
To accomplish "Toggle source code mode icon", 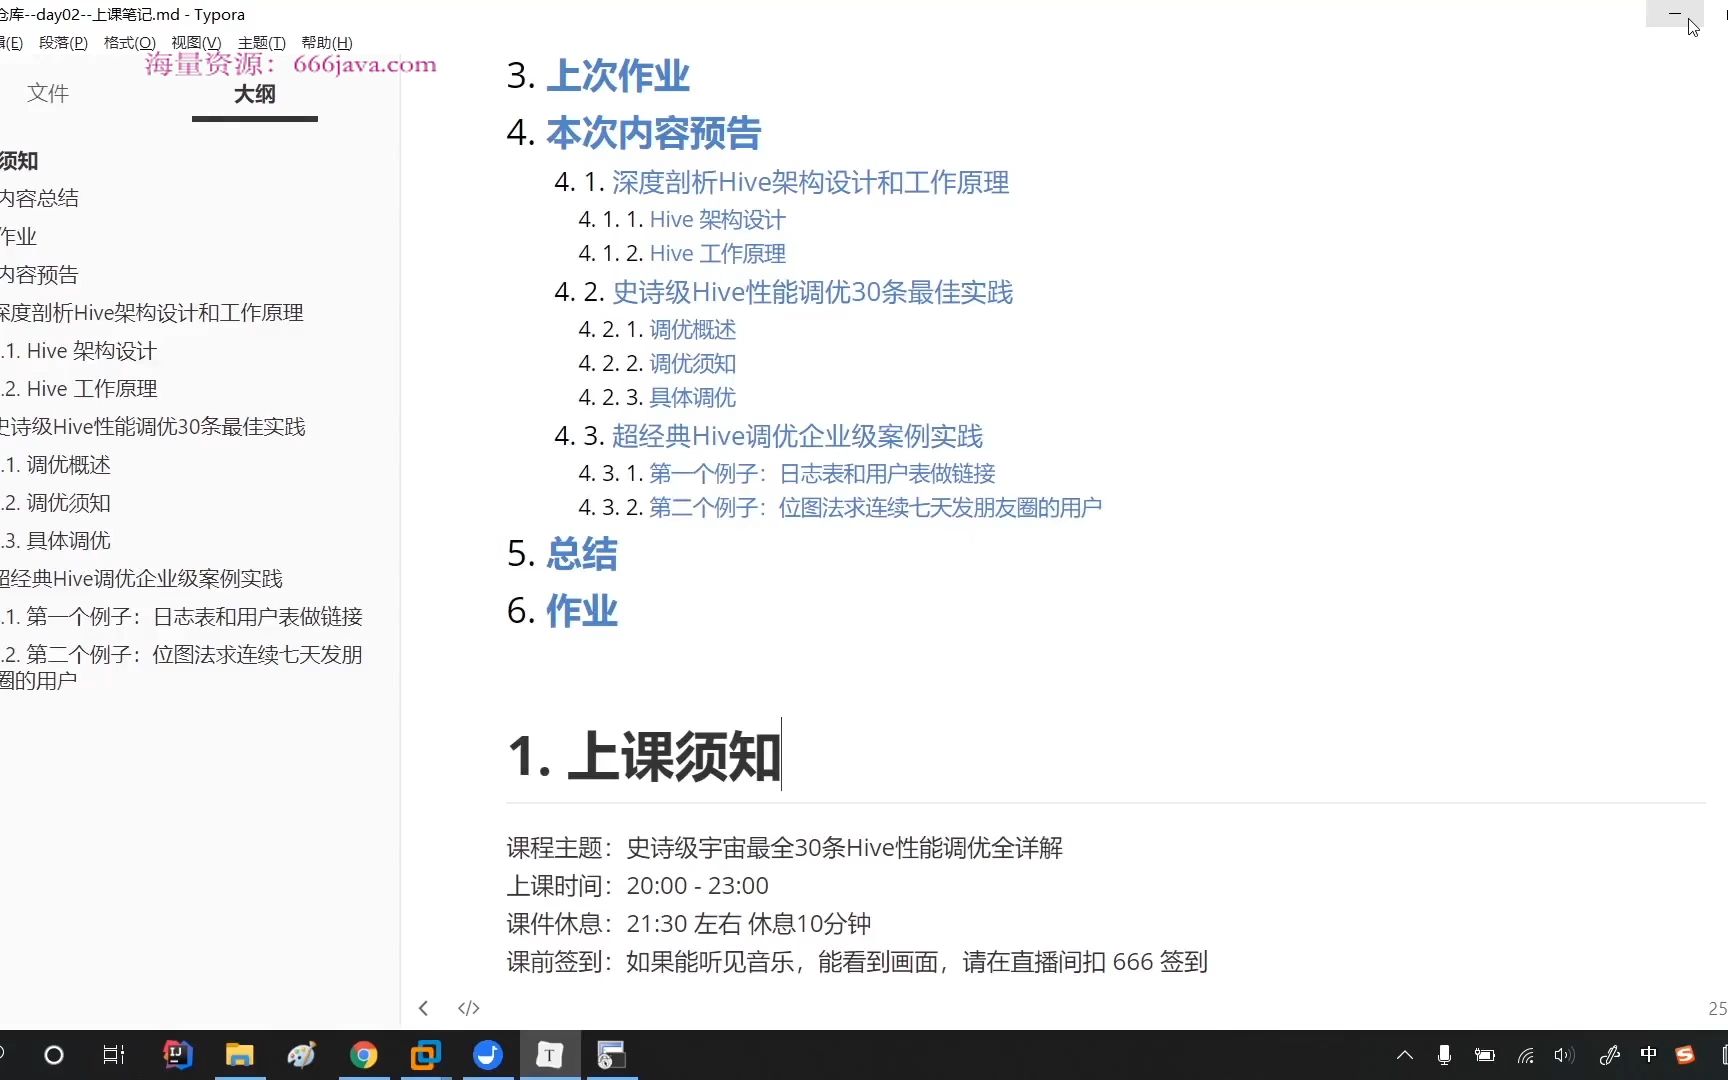I will (x=468, y=1008).
